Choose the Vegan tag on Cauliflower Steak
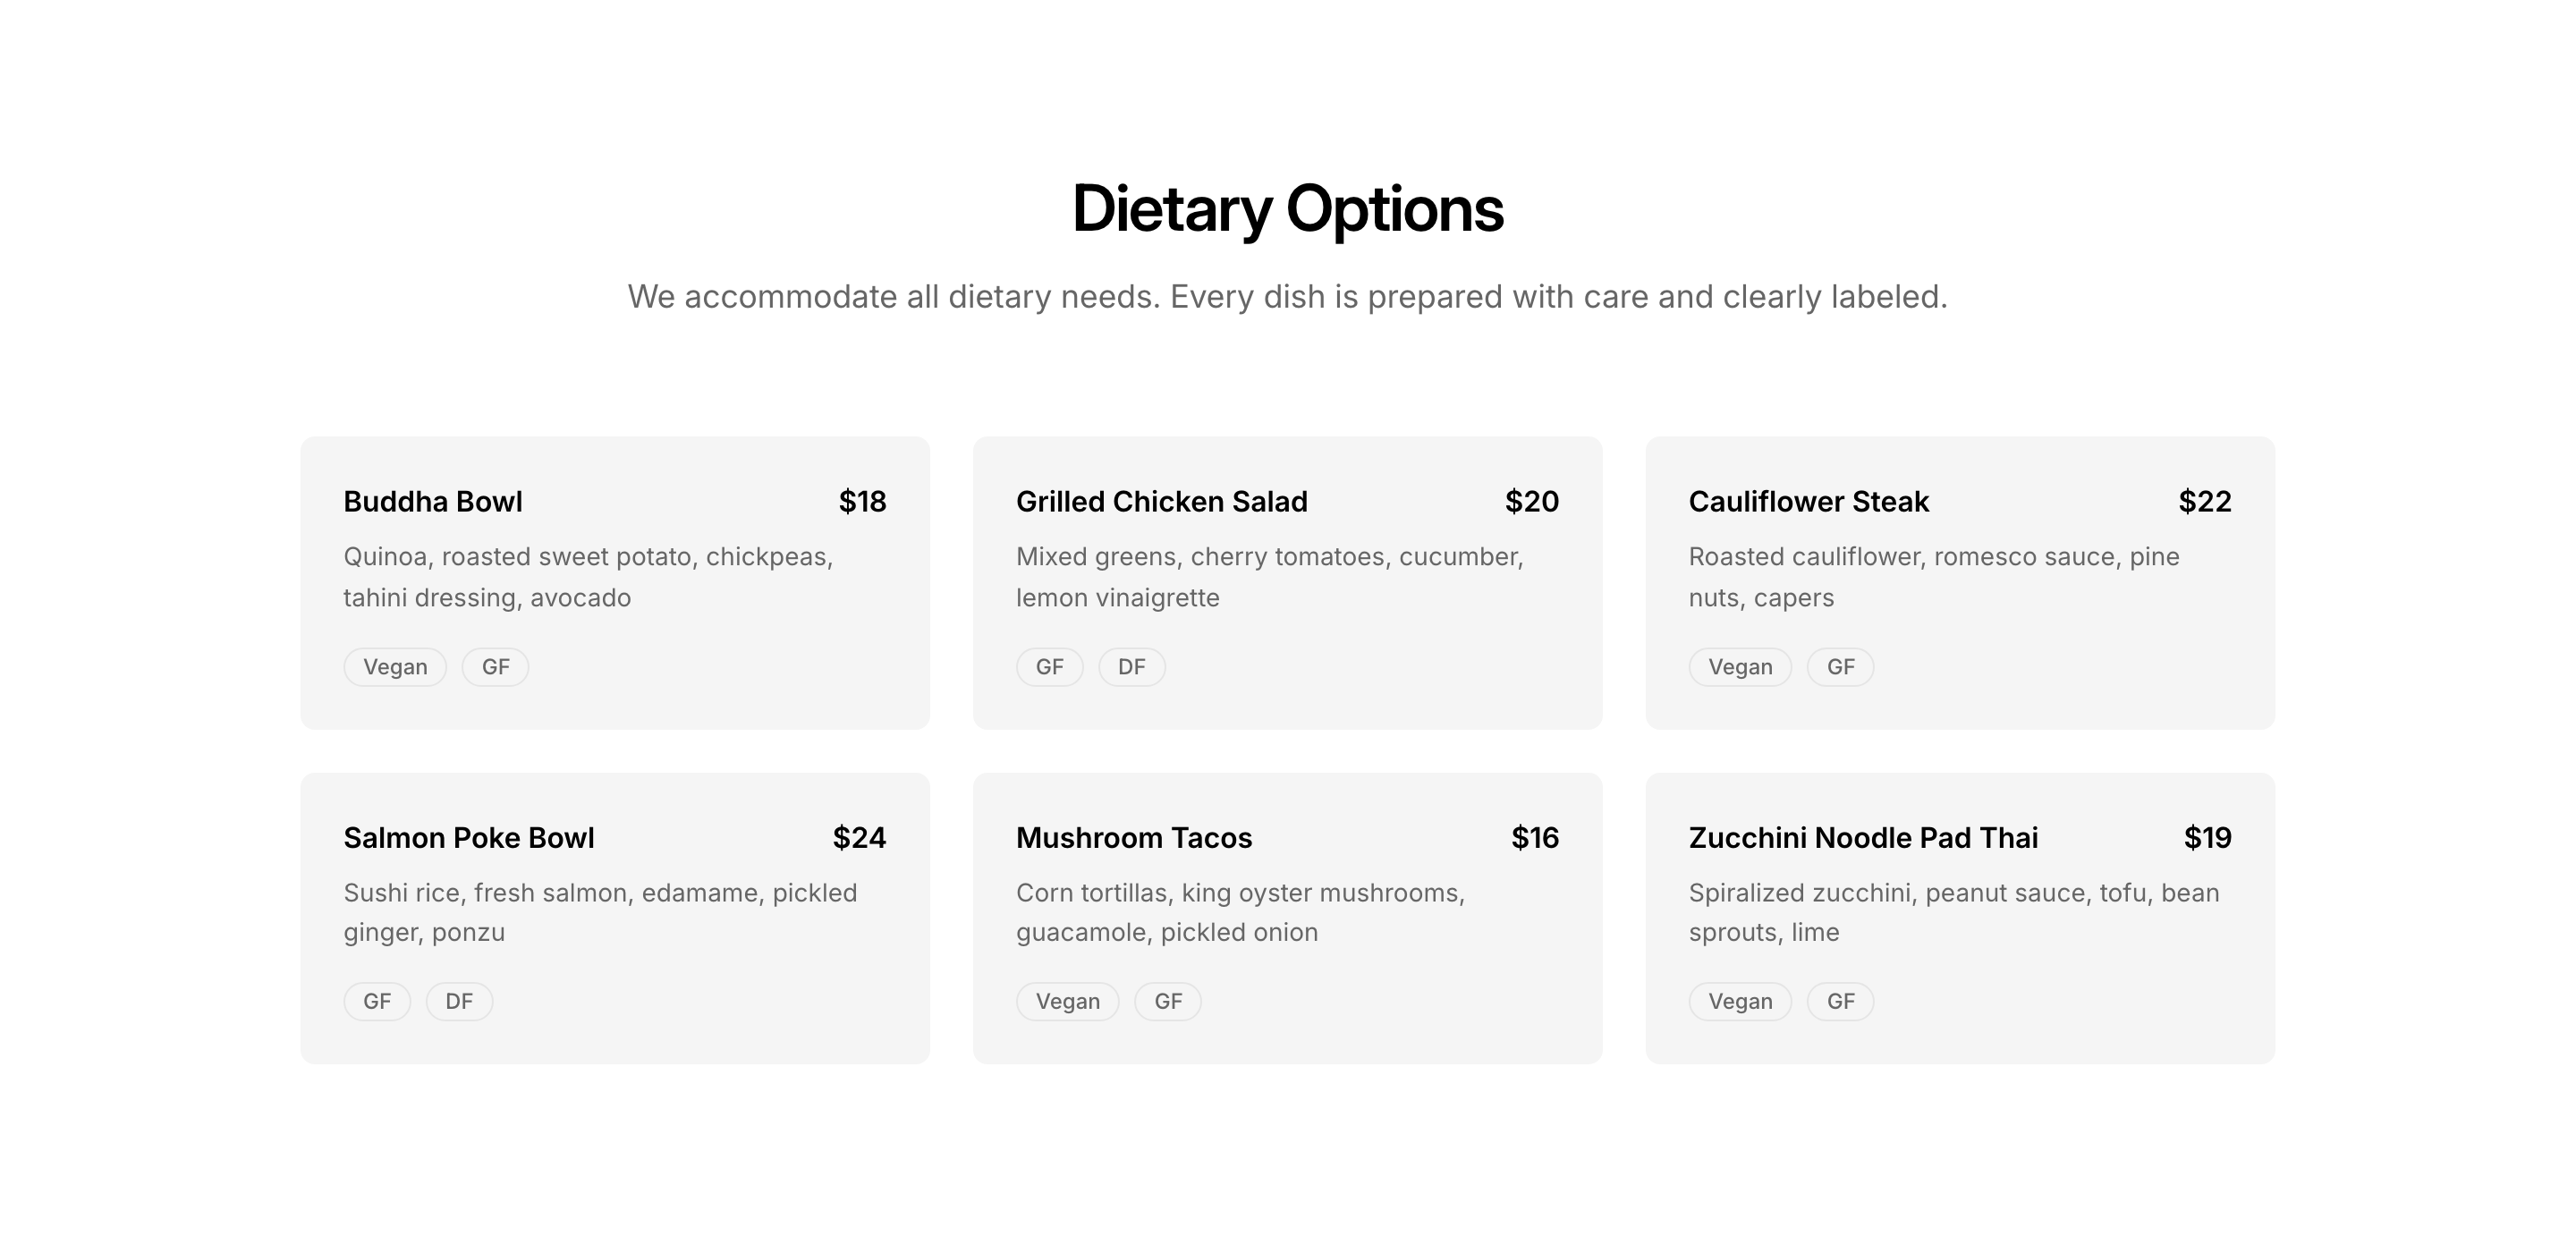 coord(1740,667)
